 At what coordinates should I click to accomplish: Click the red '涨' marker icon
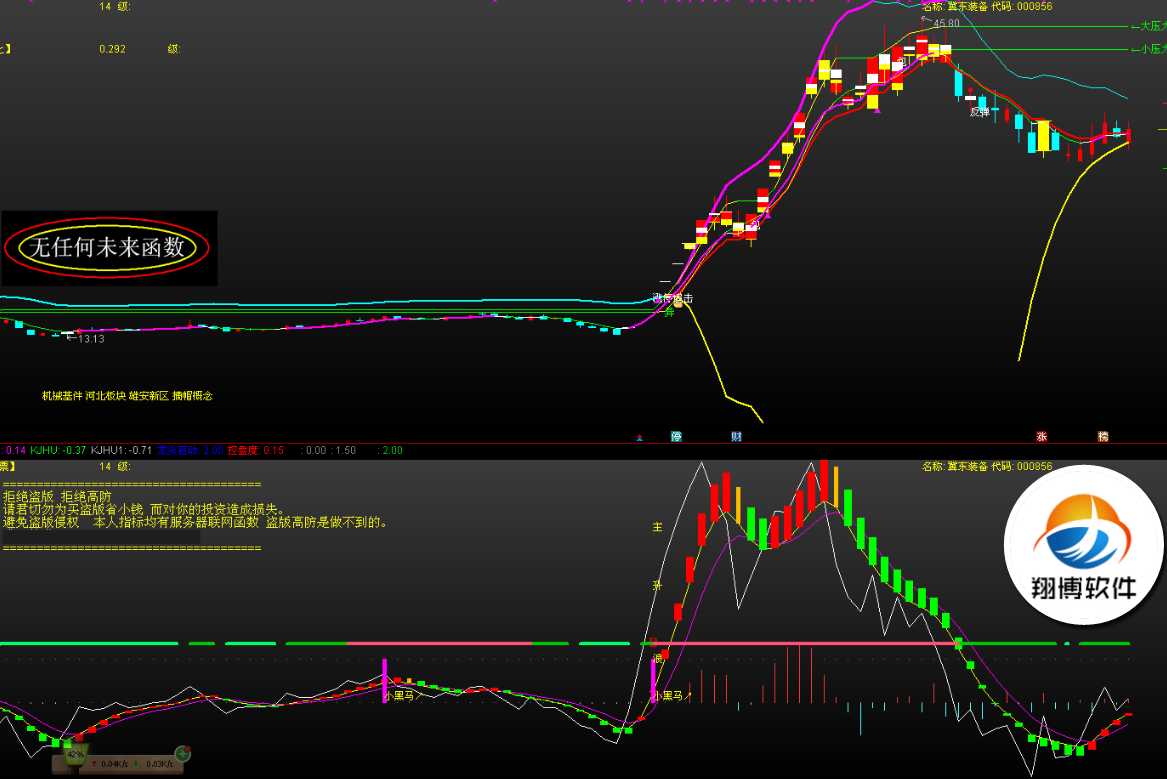point(1042,437)
